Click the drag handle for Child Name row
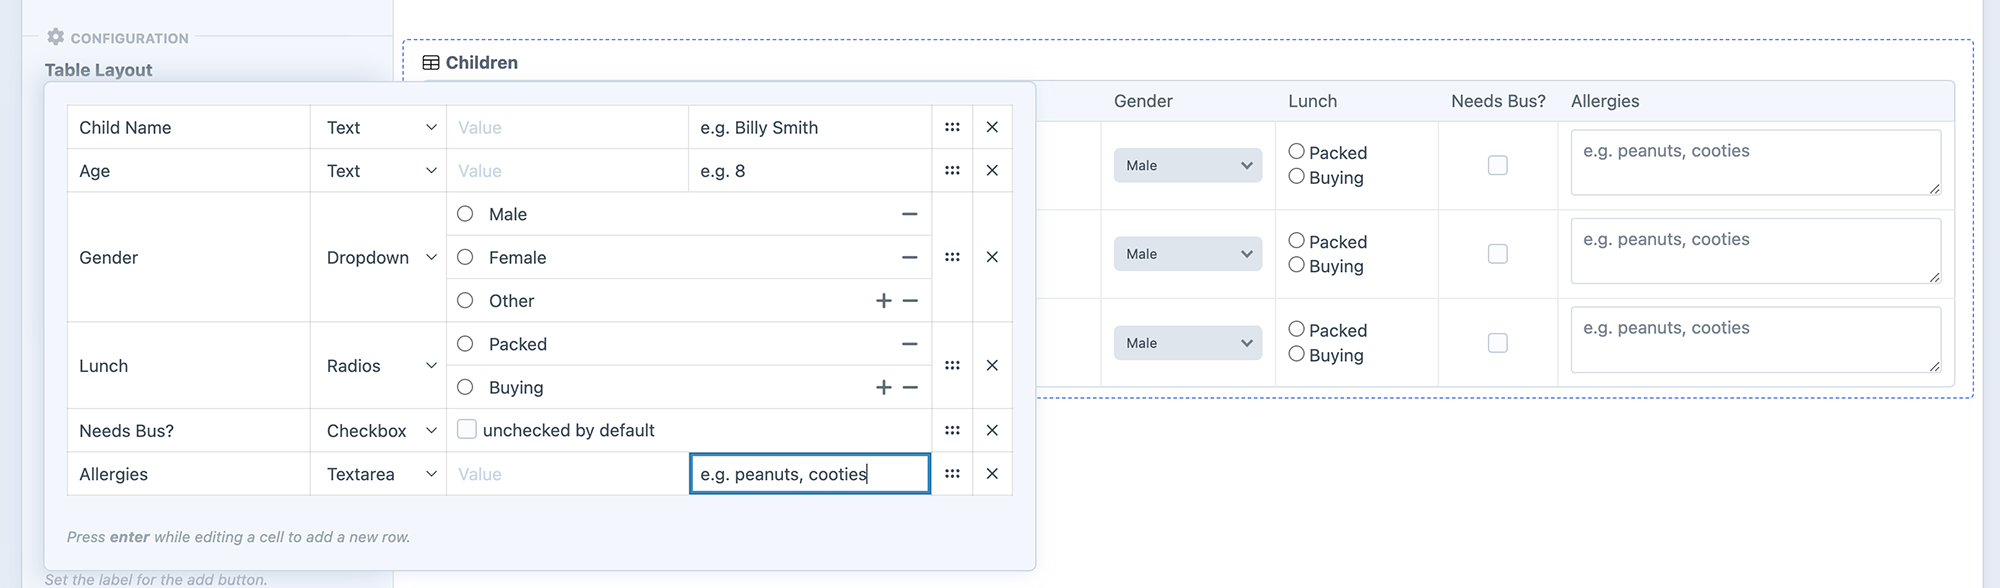The width and height of the screenshot is (2000, 588). point(952,127)
